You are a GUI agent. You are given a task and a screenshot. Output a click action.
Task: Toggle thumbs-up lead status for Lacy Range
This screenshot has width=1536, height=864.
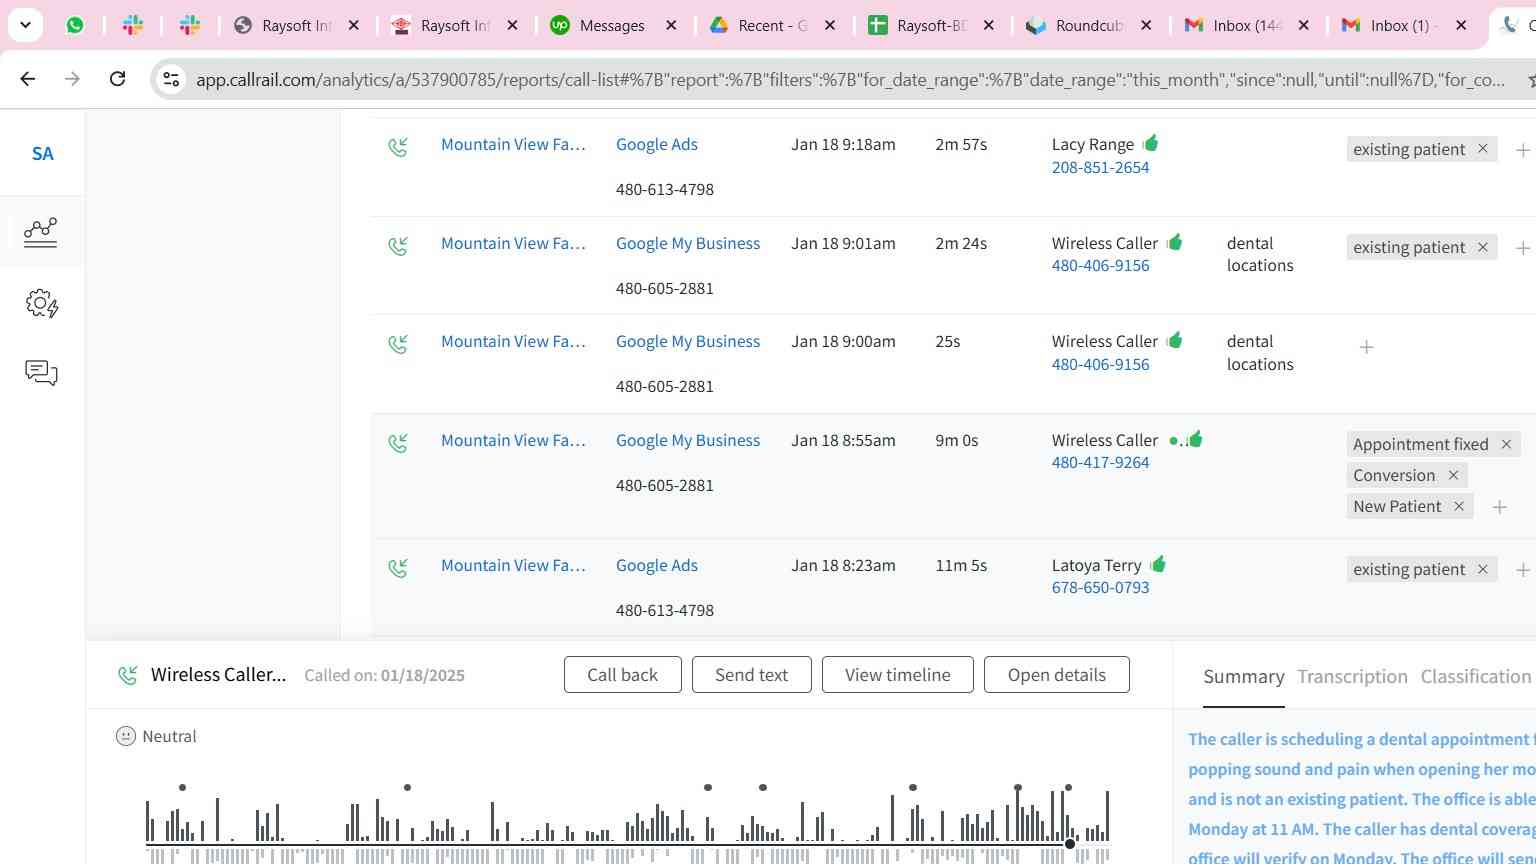(1150, 143)
